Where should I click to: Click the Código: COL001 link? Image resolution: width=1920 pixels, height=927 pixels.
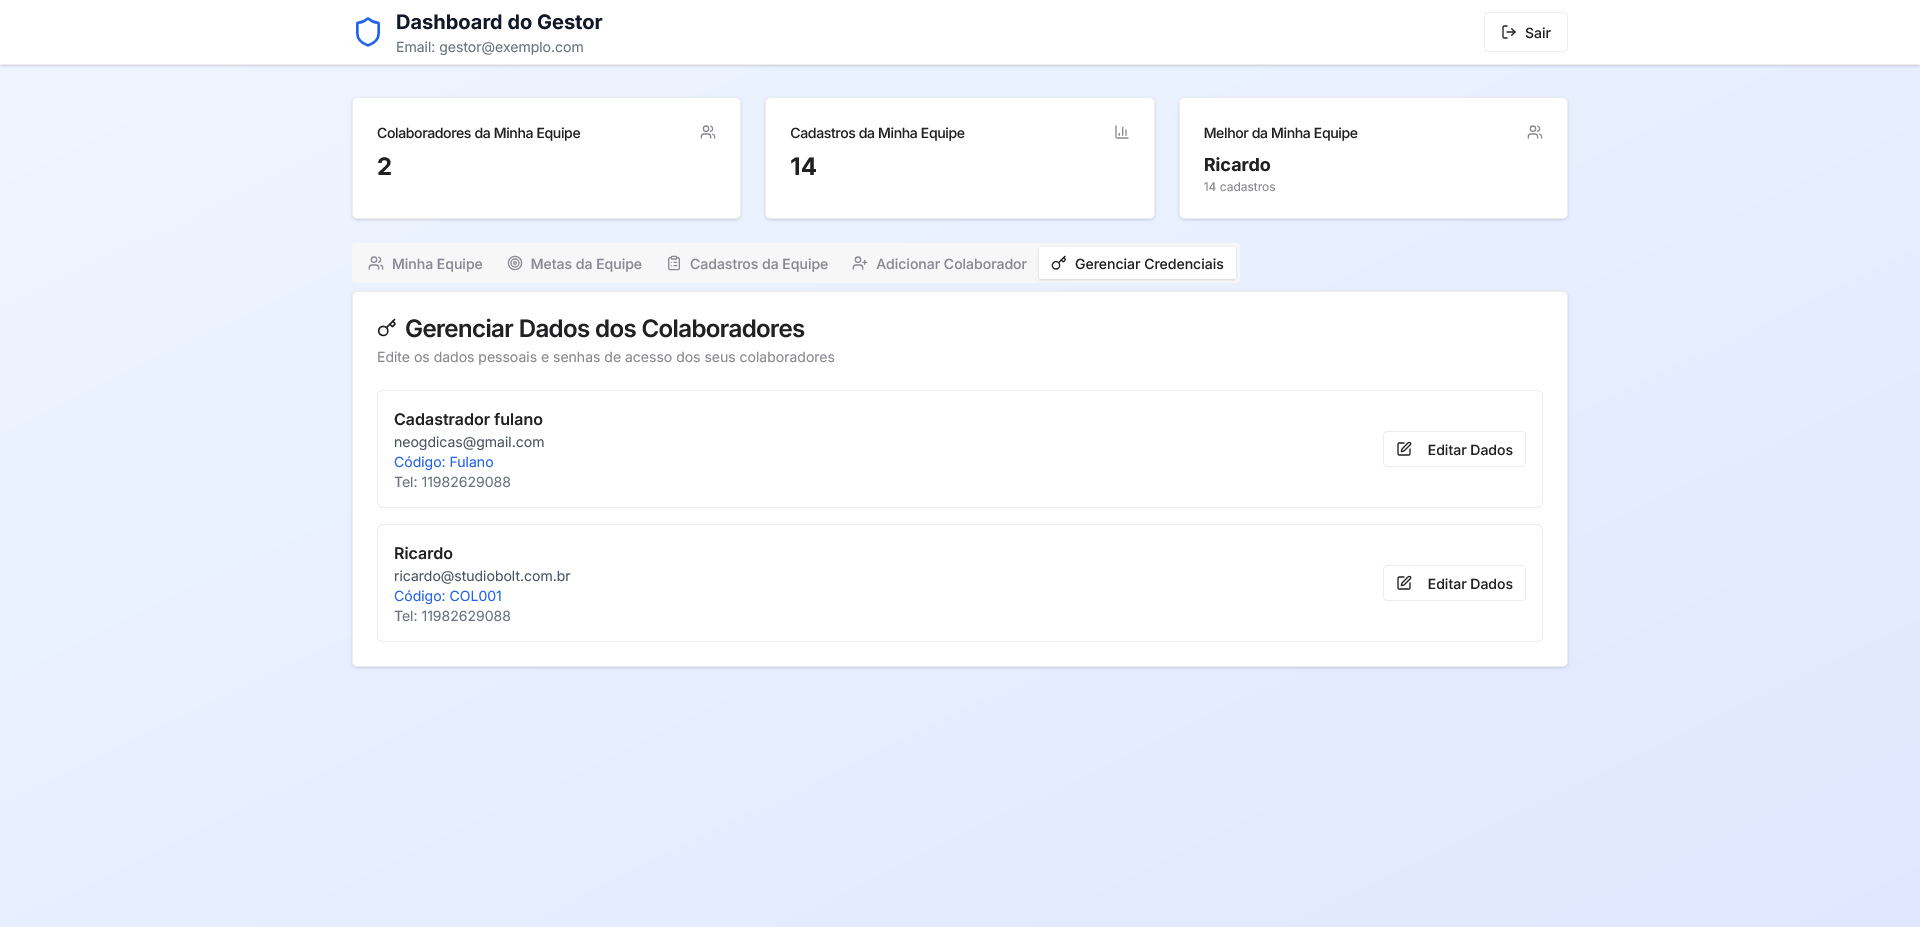pos(448,596)
